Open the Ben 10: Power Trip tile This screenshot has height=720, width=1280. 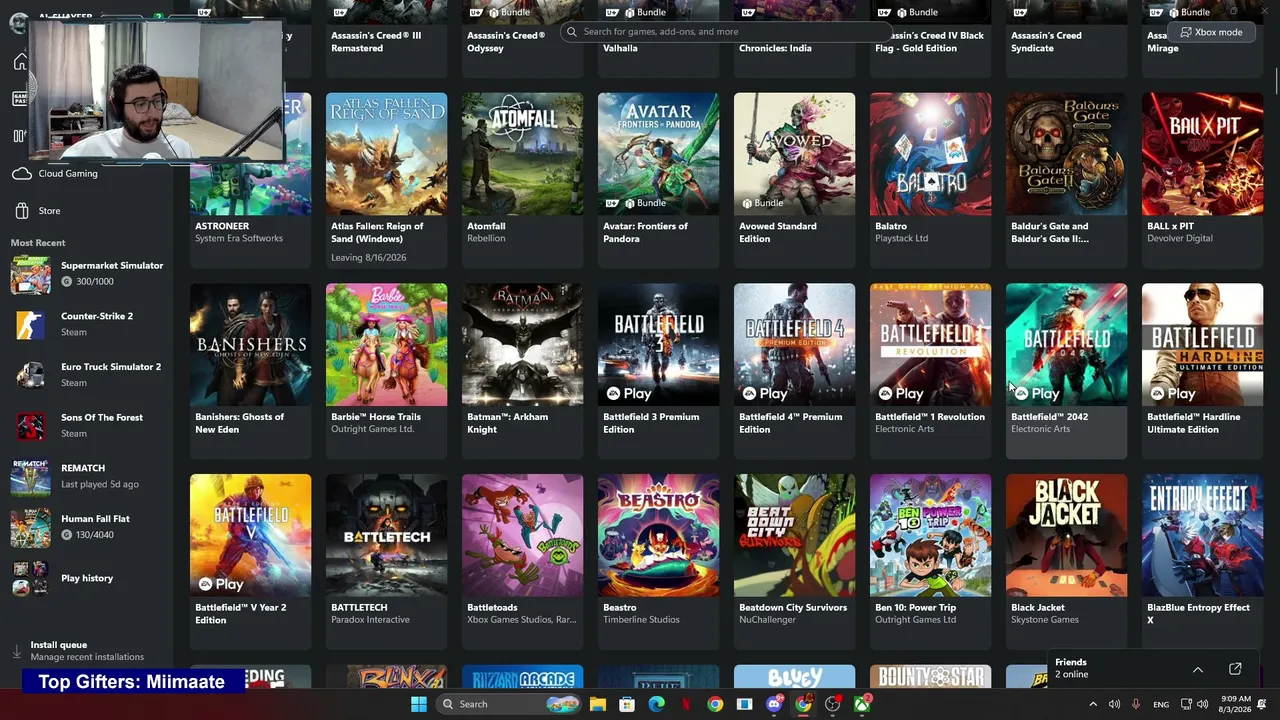[930, 562]
